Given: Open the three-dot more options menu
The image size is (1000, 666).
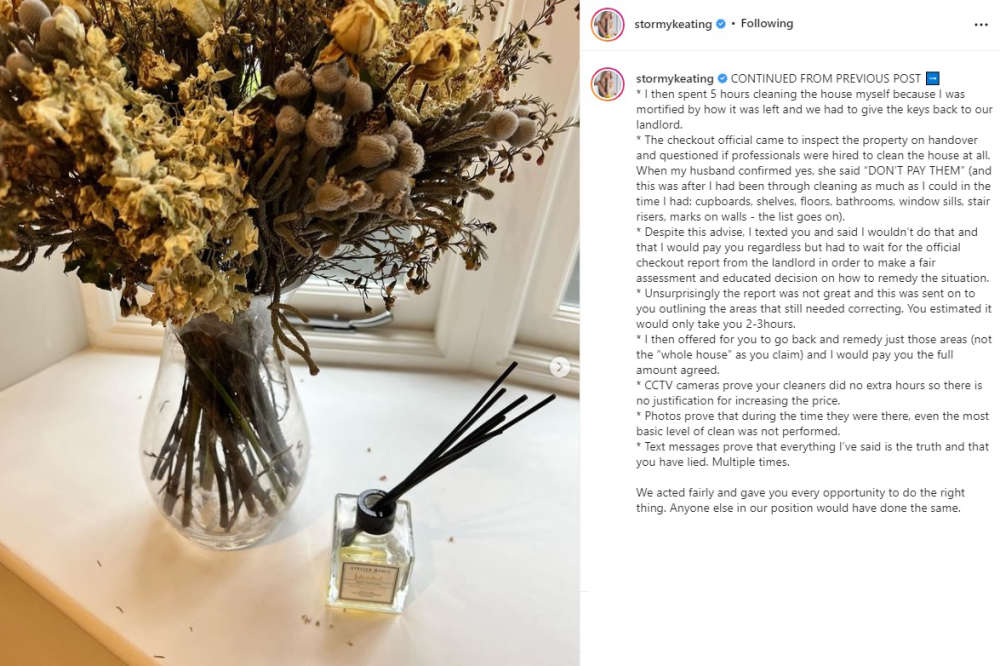Looking at the screenshot, I should (981, 25).
